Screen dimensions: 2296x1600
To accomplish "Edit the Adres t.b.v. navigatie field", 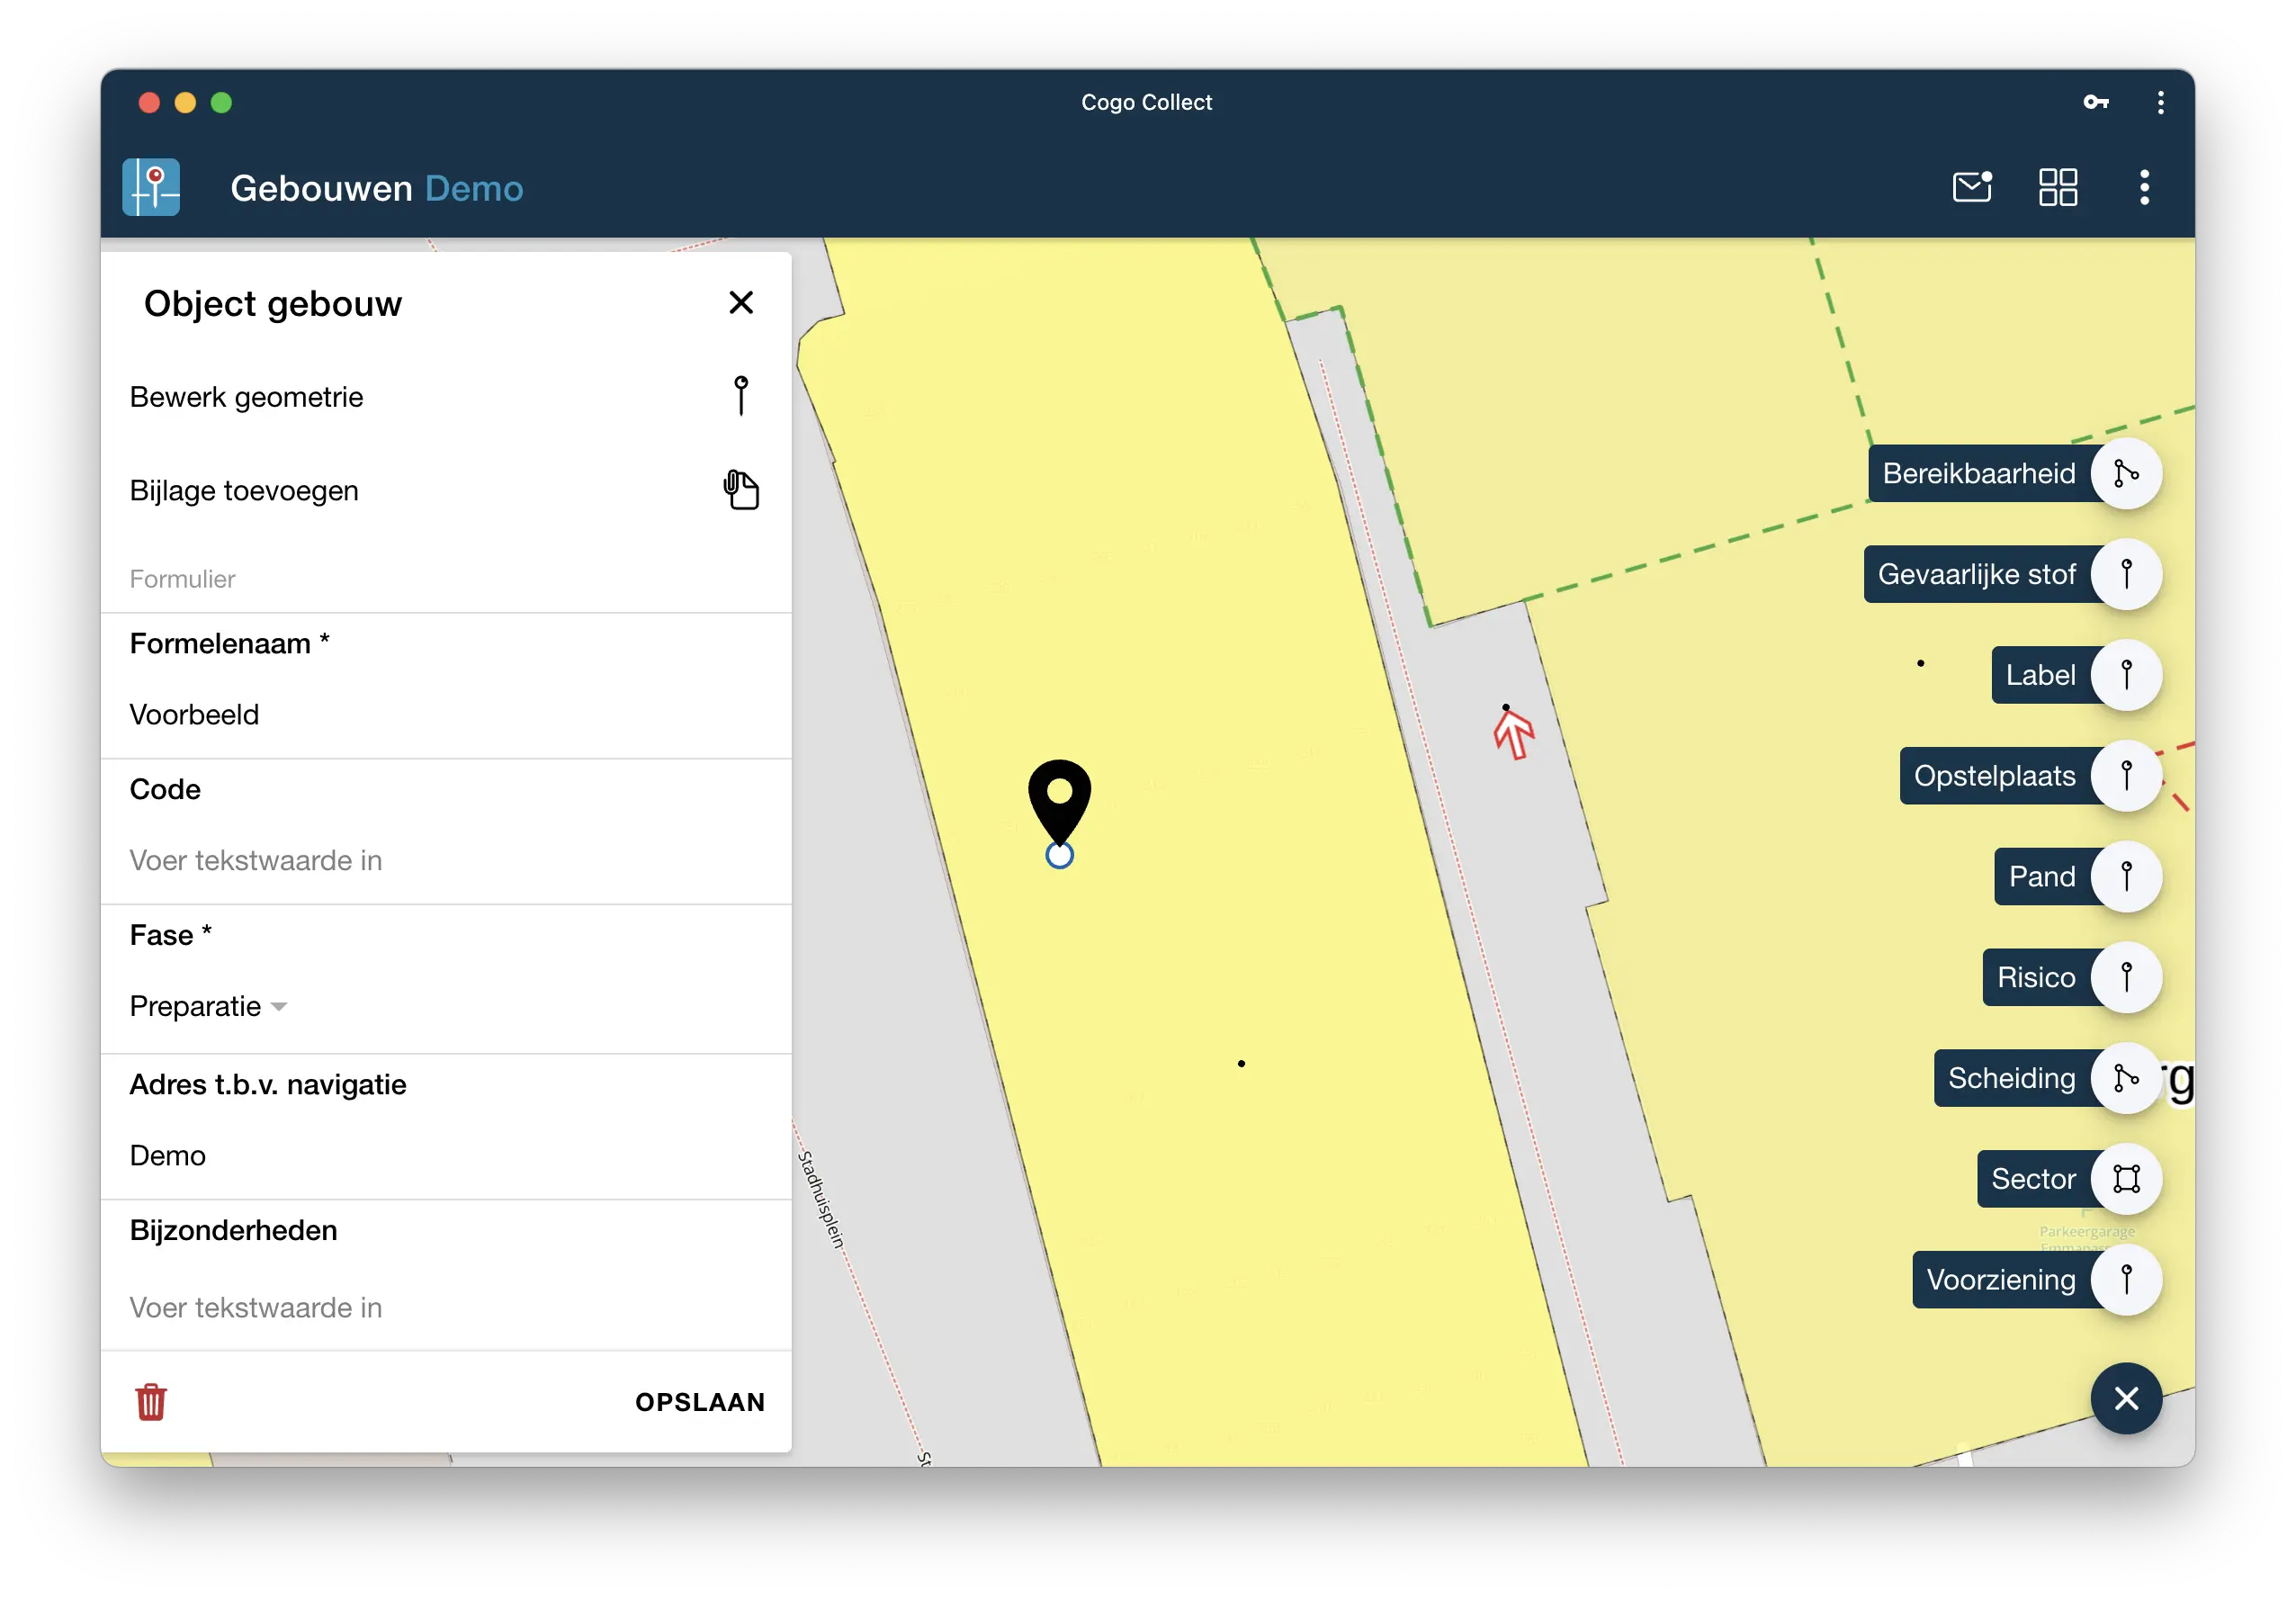I will coord(446,1156).
